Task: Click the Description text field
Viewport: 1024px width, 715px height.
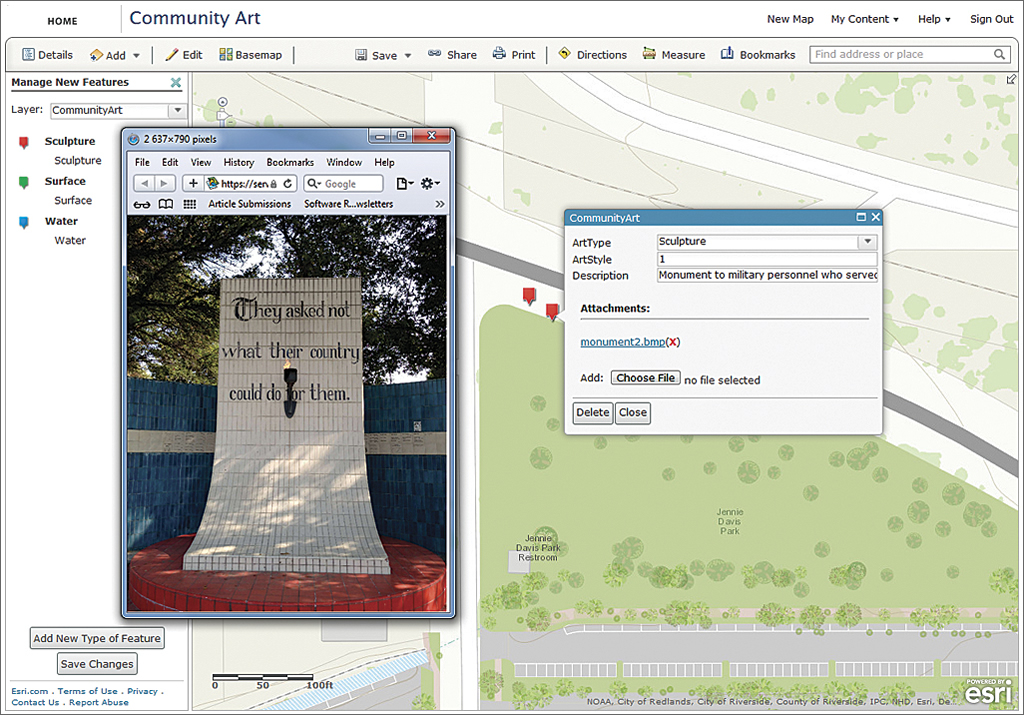Action: point(767,275)
